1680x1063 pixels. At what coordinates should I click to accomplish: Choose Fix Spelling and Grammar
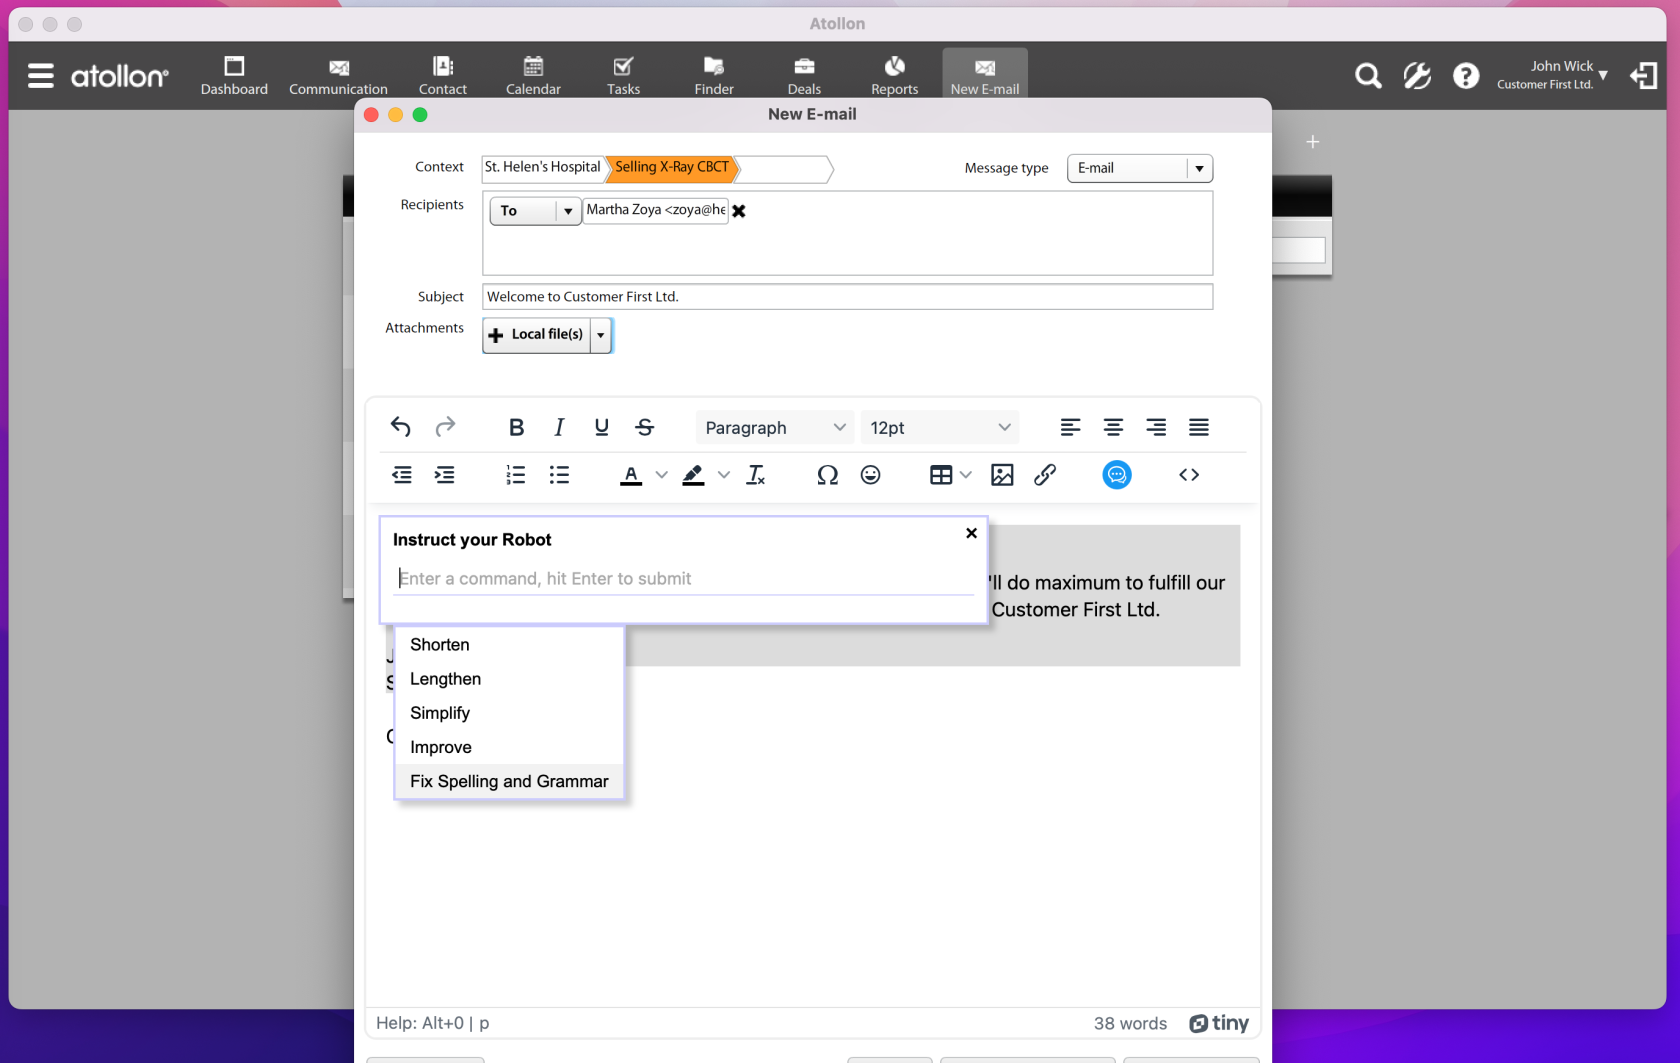pyautogui.click(x=510, y=781)
